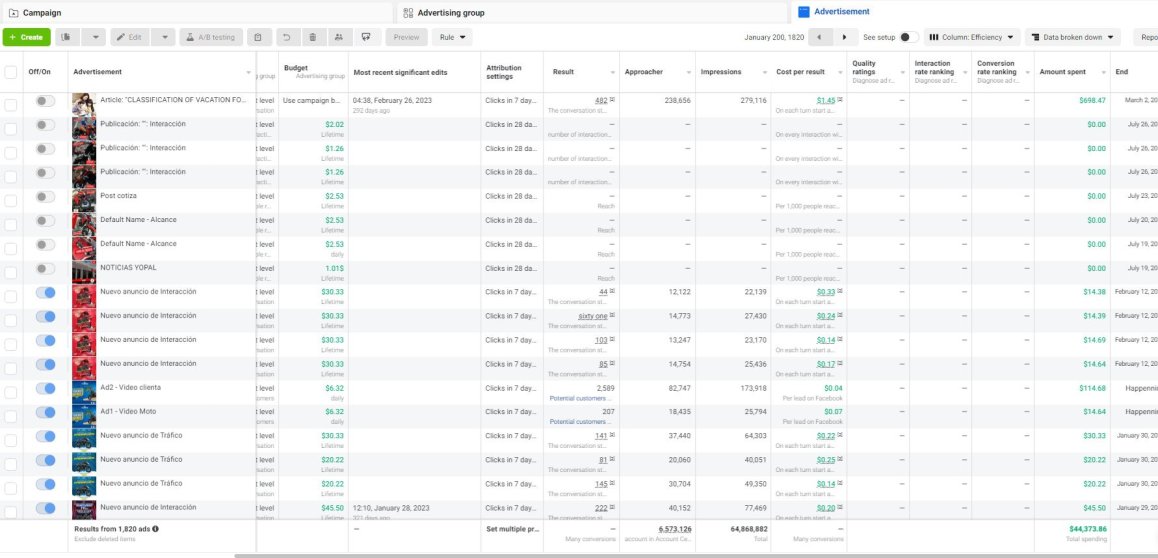1158x558 pixels.
Task: Click the undo arrow icon in toolbar
Action: 287,37
